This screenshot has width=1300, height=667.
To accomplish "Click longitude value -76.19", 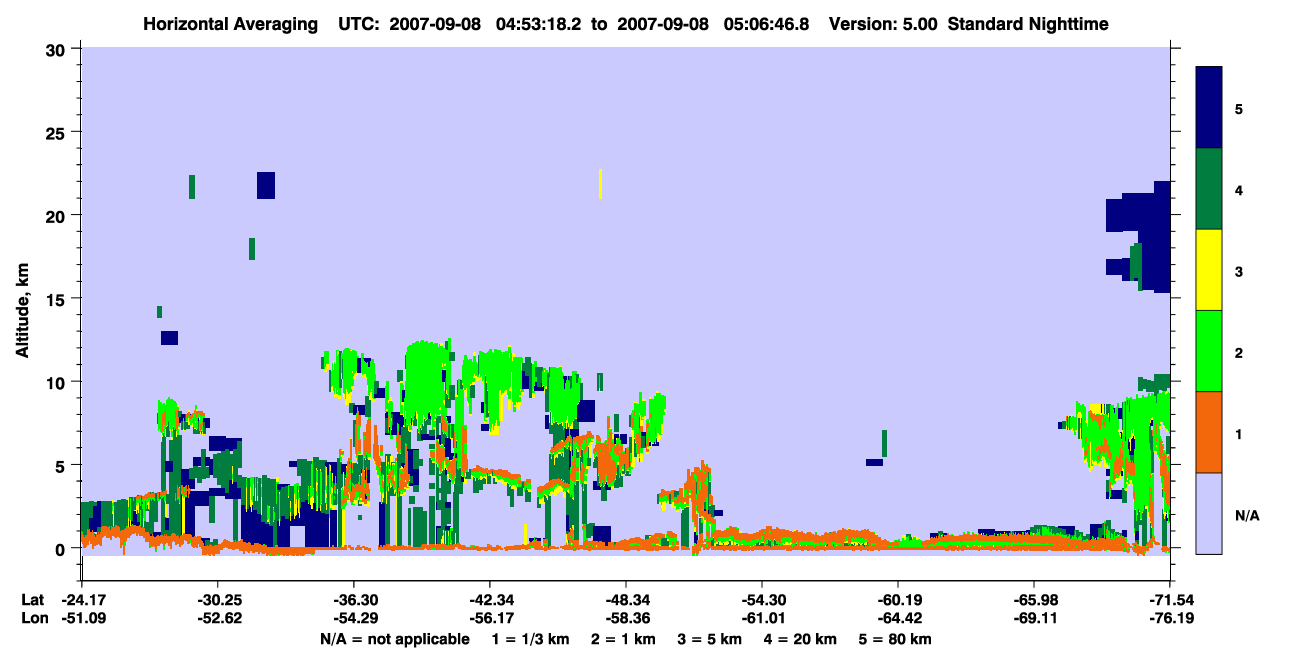I will [1170, 618].
